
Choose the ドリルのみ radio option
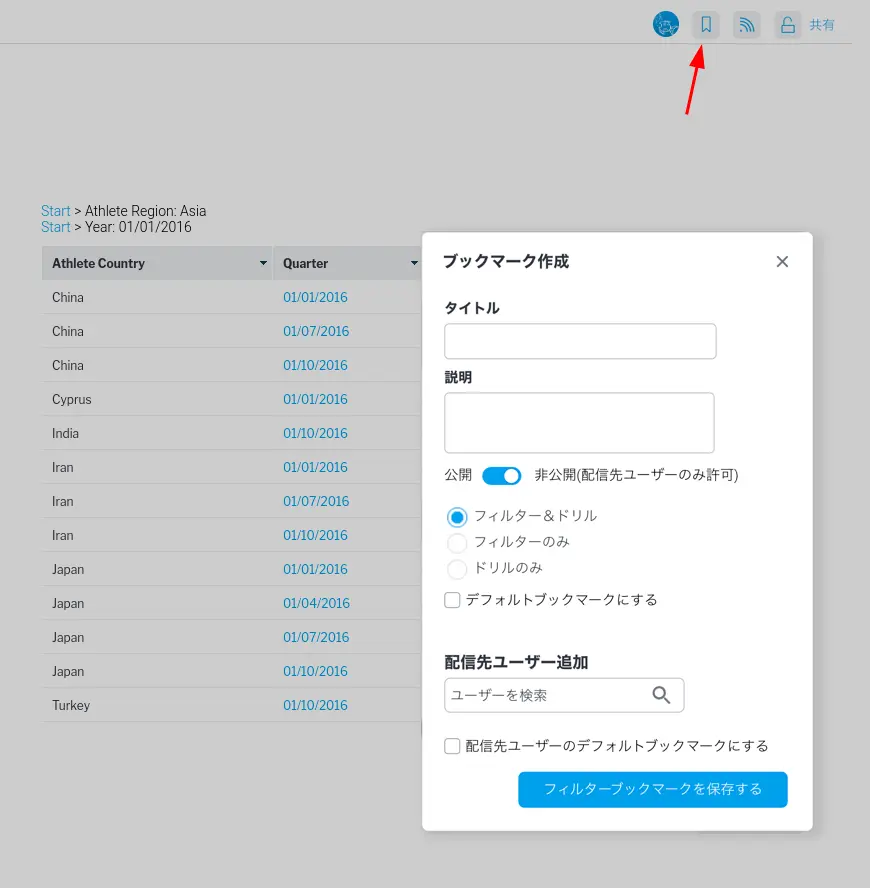457,569
